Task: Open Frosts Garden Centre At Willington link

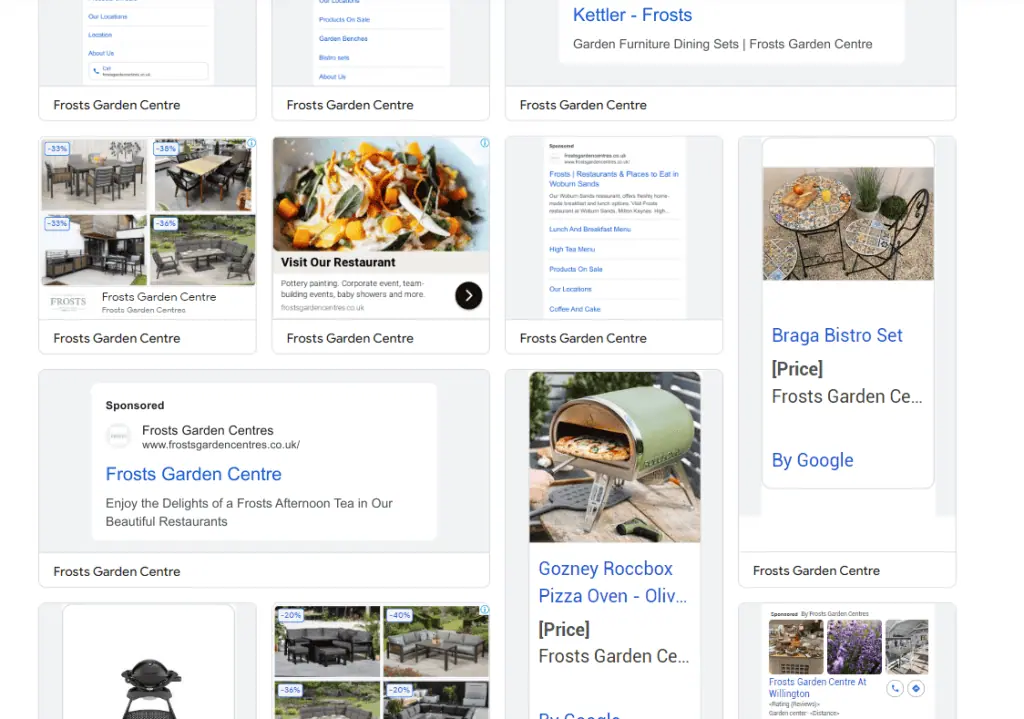Action: 817,688
